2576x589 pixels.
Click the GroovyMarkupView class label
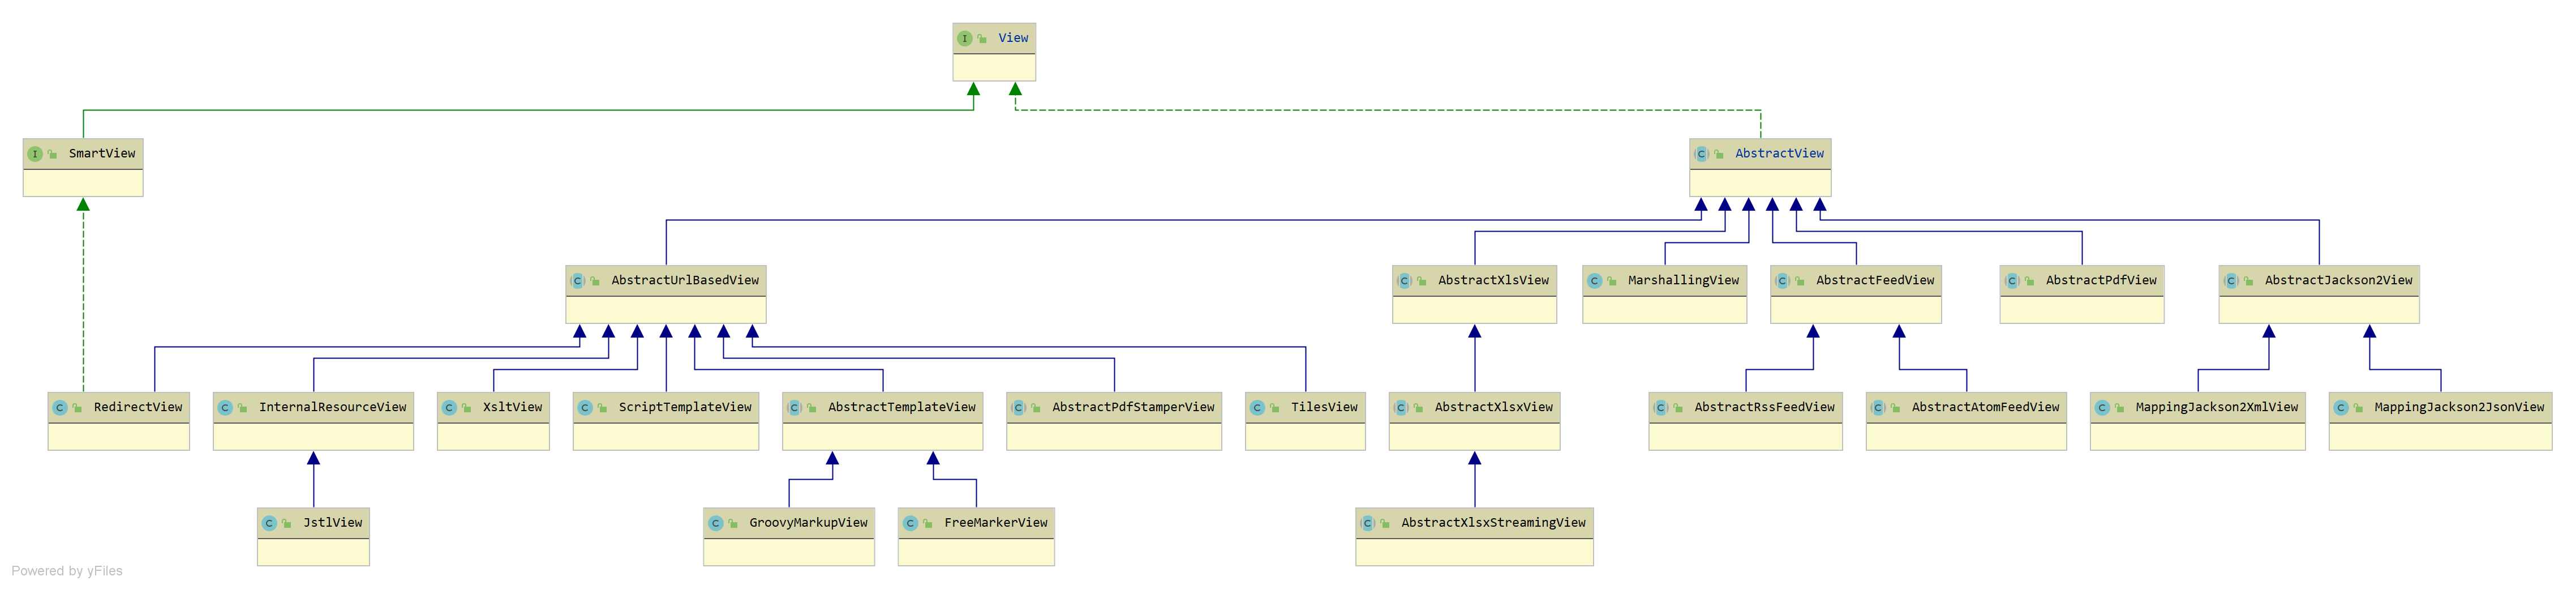[x=808, y=523]
